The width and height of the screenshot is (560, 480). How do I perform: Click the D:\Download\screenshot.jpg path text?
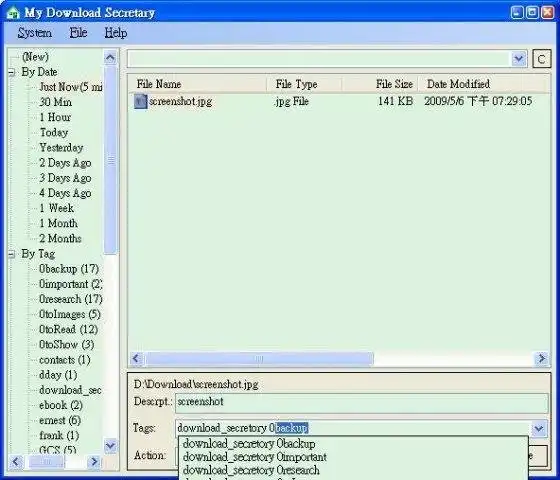(196, 384)
